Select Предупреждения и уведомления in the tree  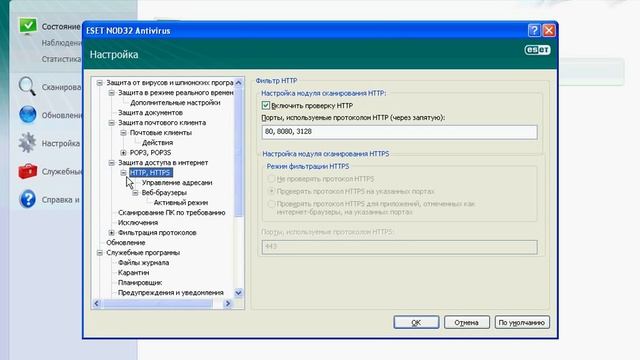tap(171, 293)
